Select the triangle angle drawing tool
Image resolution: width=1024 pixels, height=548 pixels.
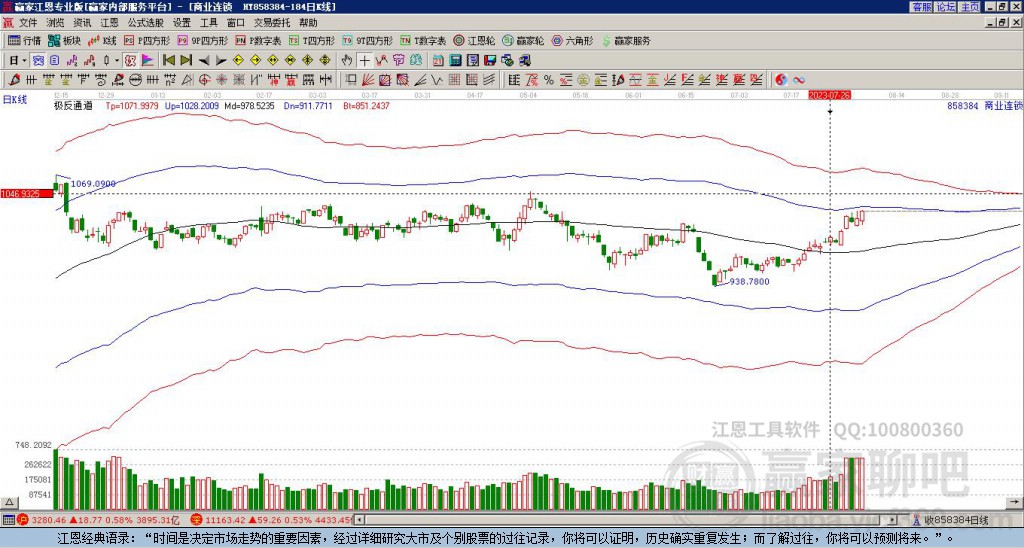tap(187, 80)
